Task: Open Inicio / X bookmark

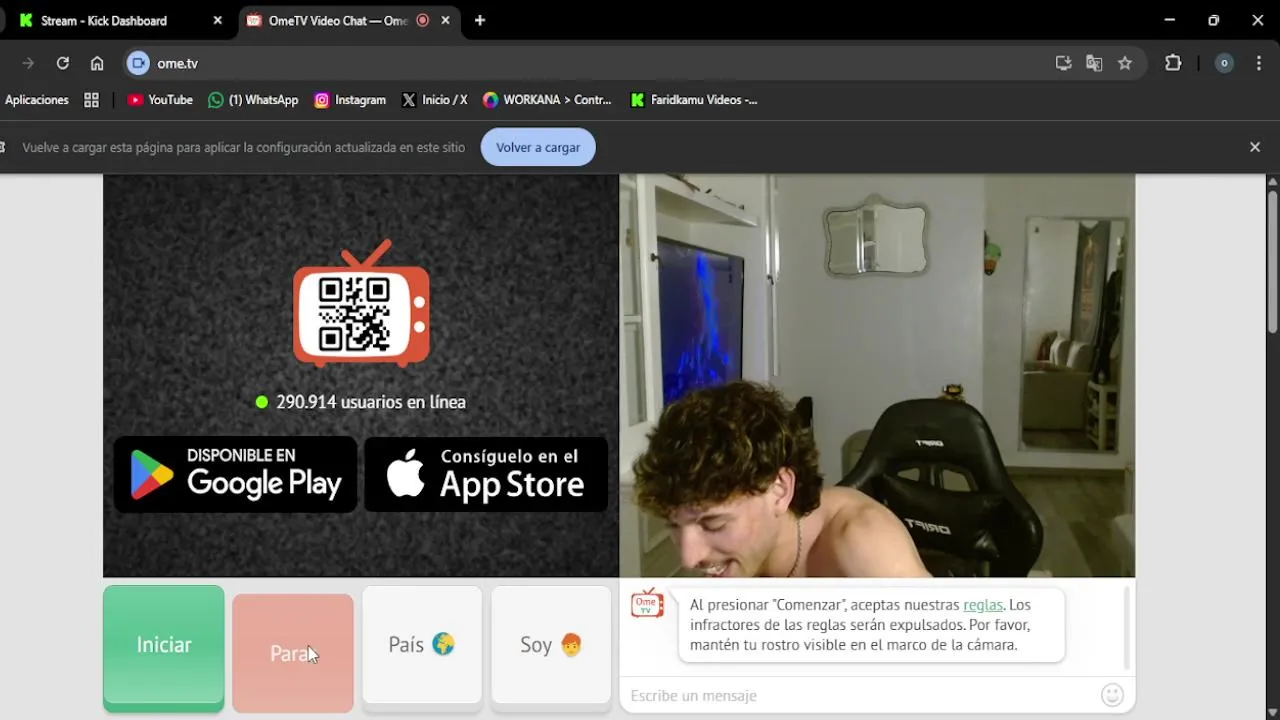Action: [x=434, y=100]
